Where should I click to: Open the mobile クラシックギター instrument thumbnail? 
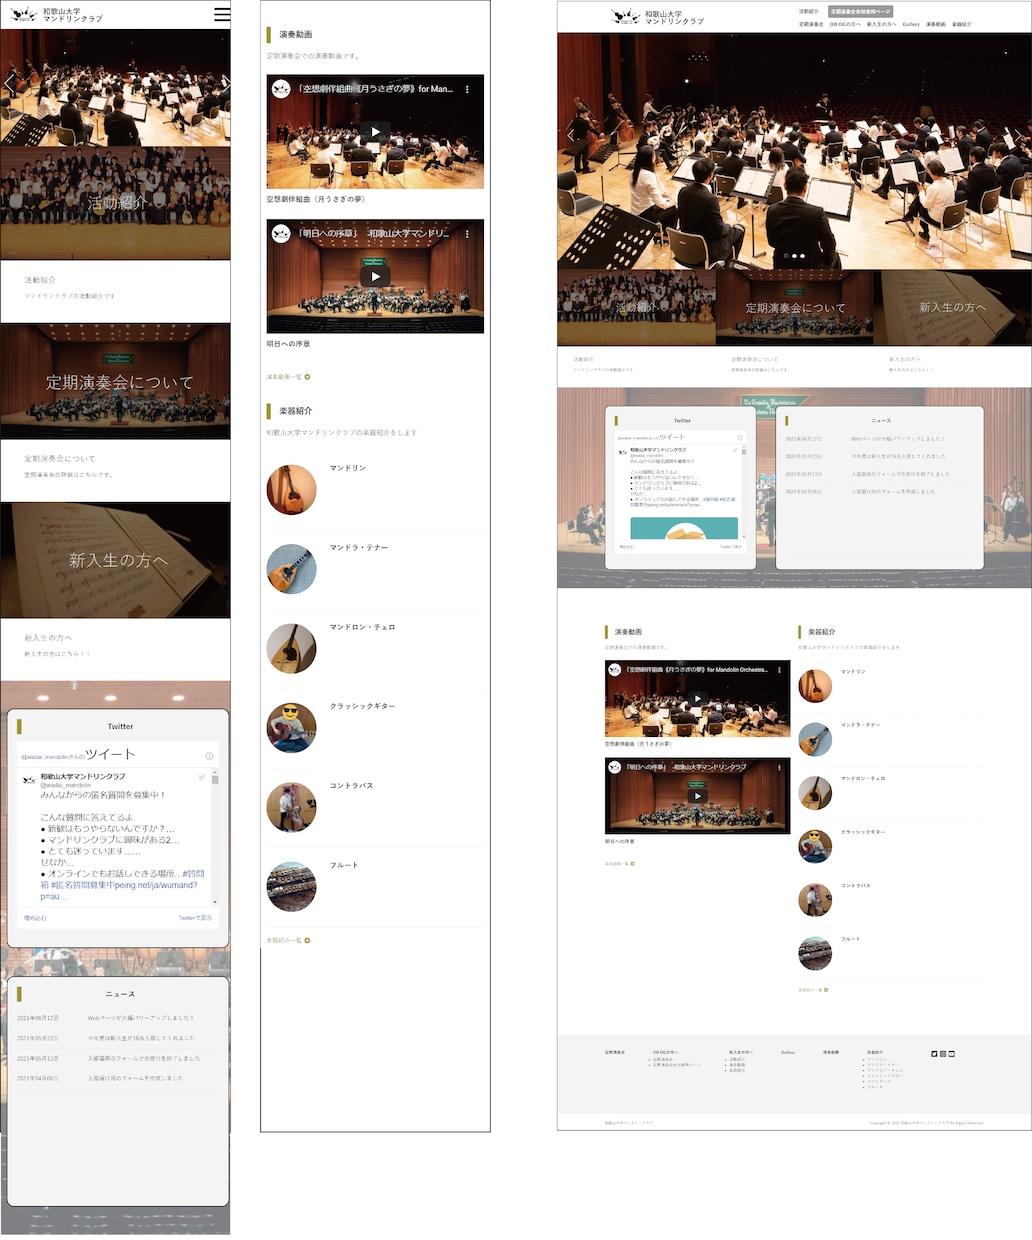click(x=292, y=727)
